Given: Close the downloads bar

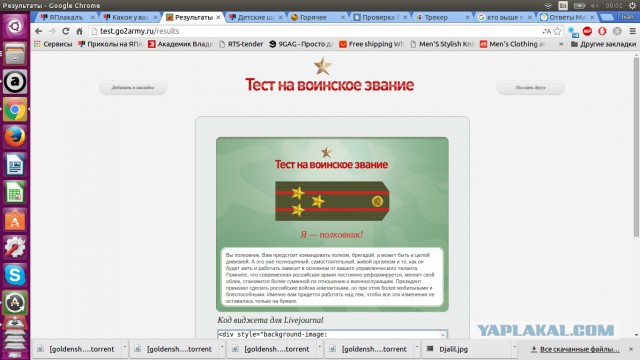Looking at the screenshot, I should (631, 349).
